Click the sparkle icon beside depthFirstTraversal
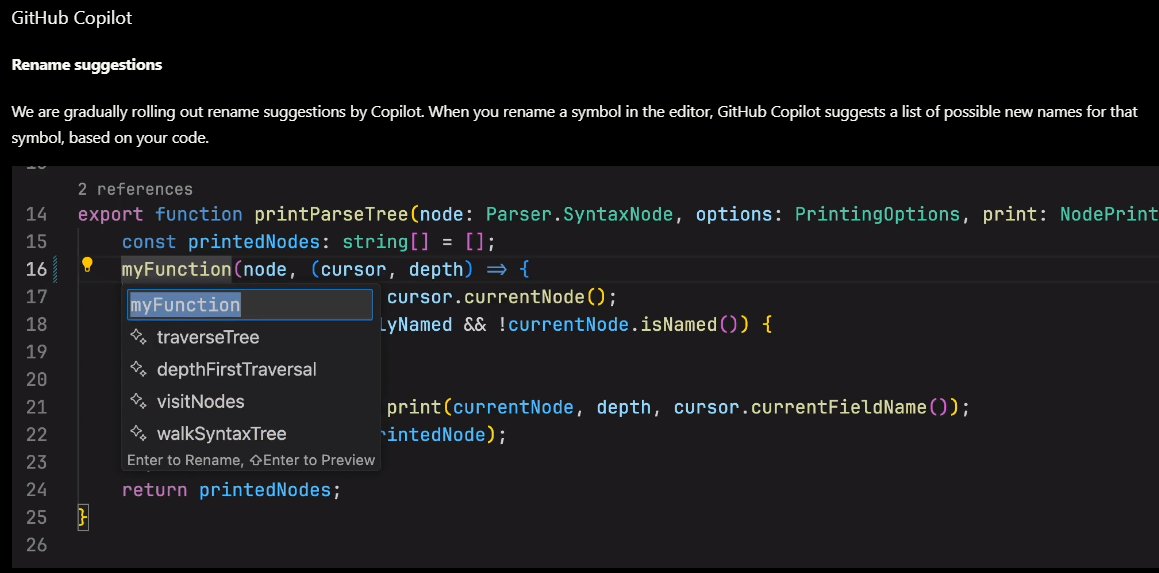 (138, 369)
